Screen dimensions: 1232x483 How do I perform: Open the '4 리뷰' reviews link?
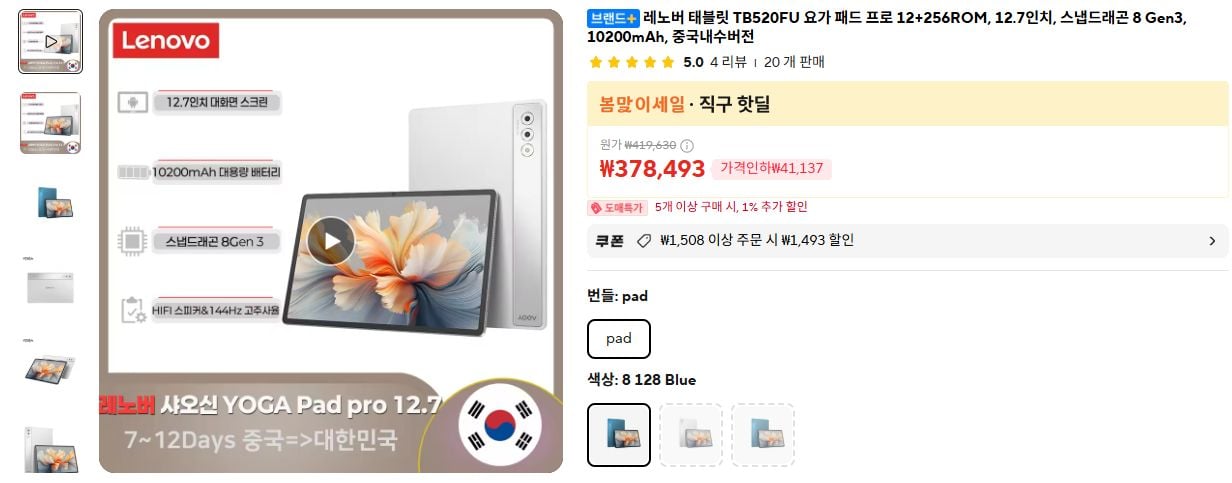coord(728,62)
